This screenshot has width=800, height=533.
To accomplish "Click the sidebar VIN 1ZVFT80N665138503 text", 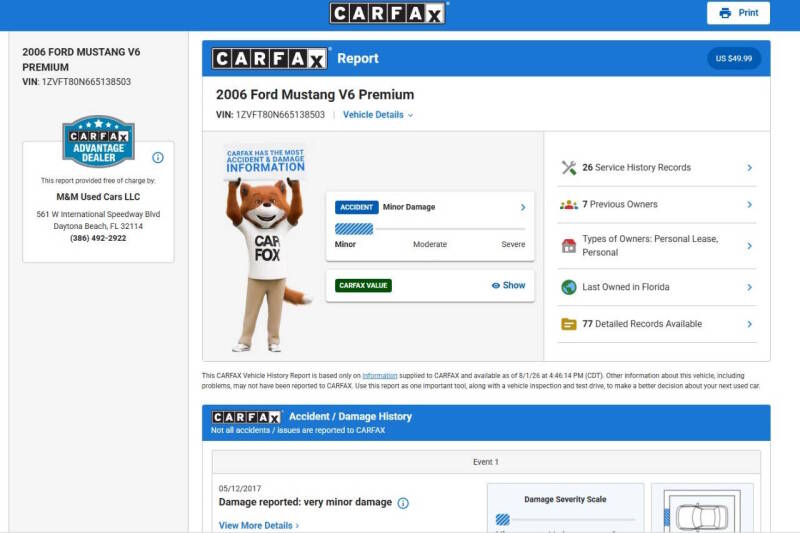I will [77, 82].
